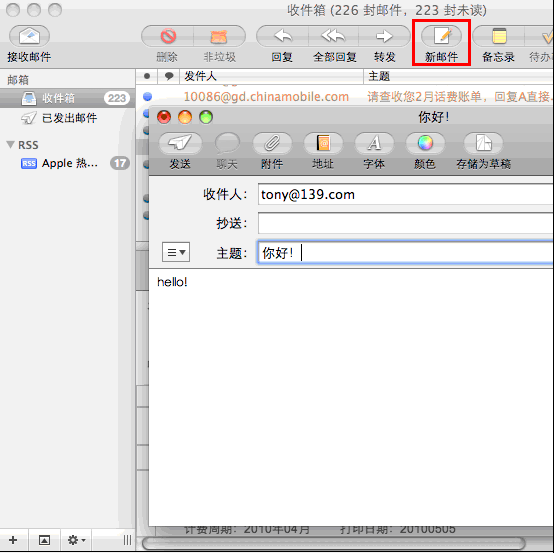Forward message with 转发 arrow

point(384,36)
